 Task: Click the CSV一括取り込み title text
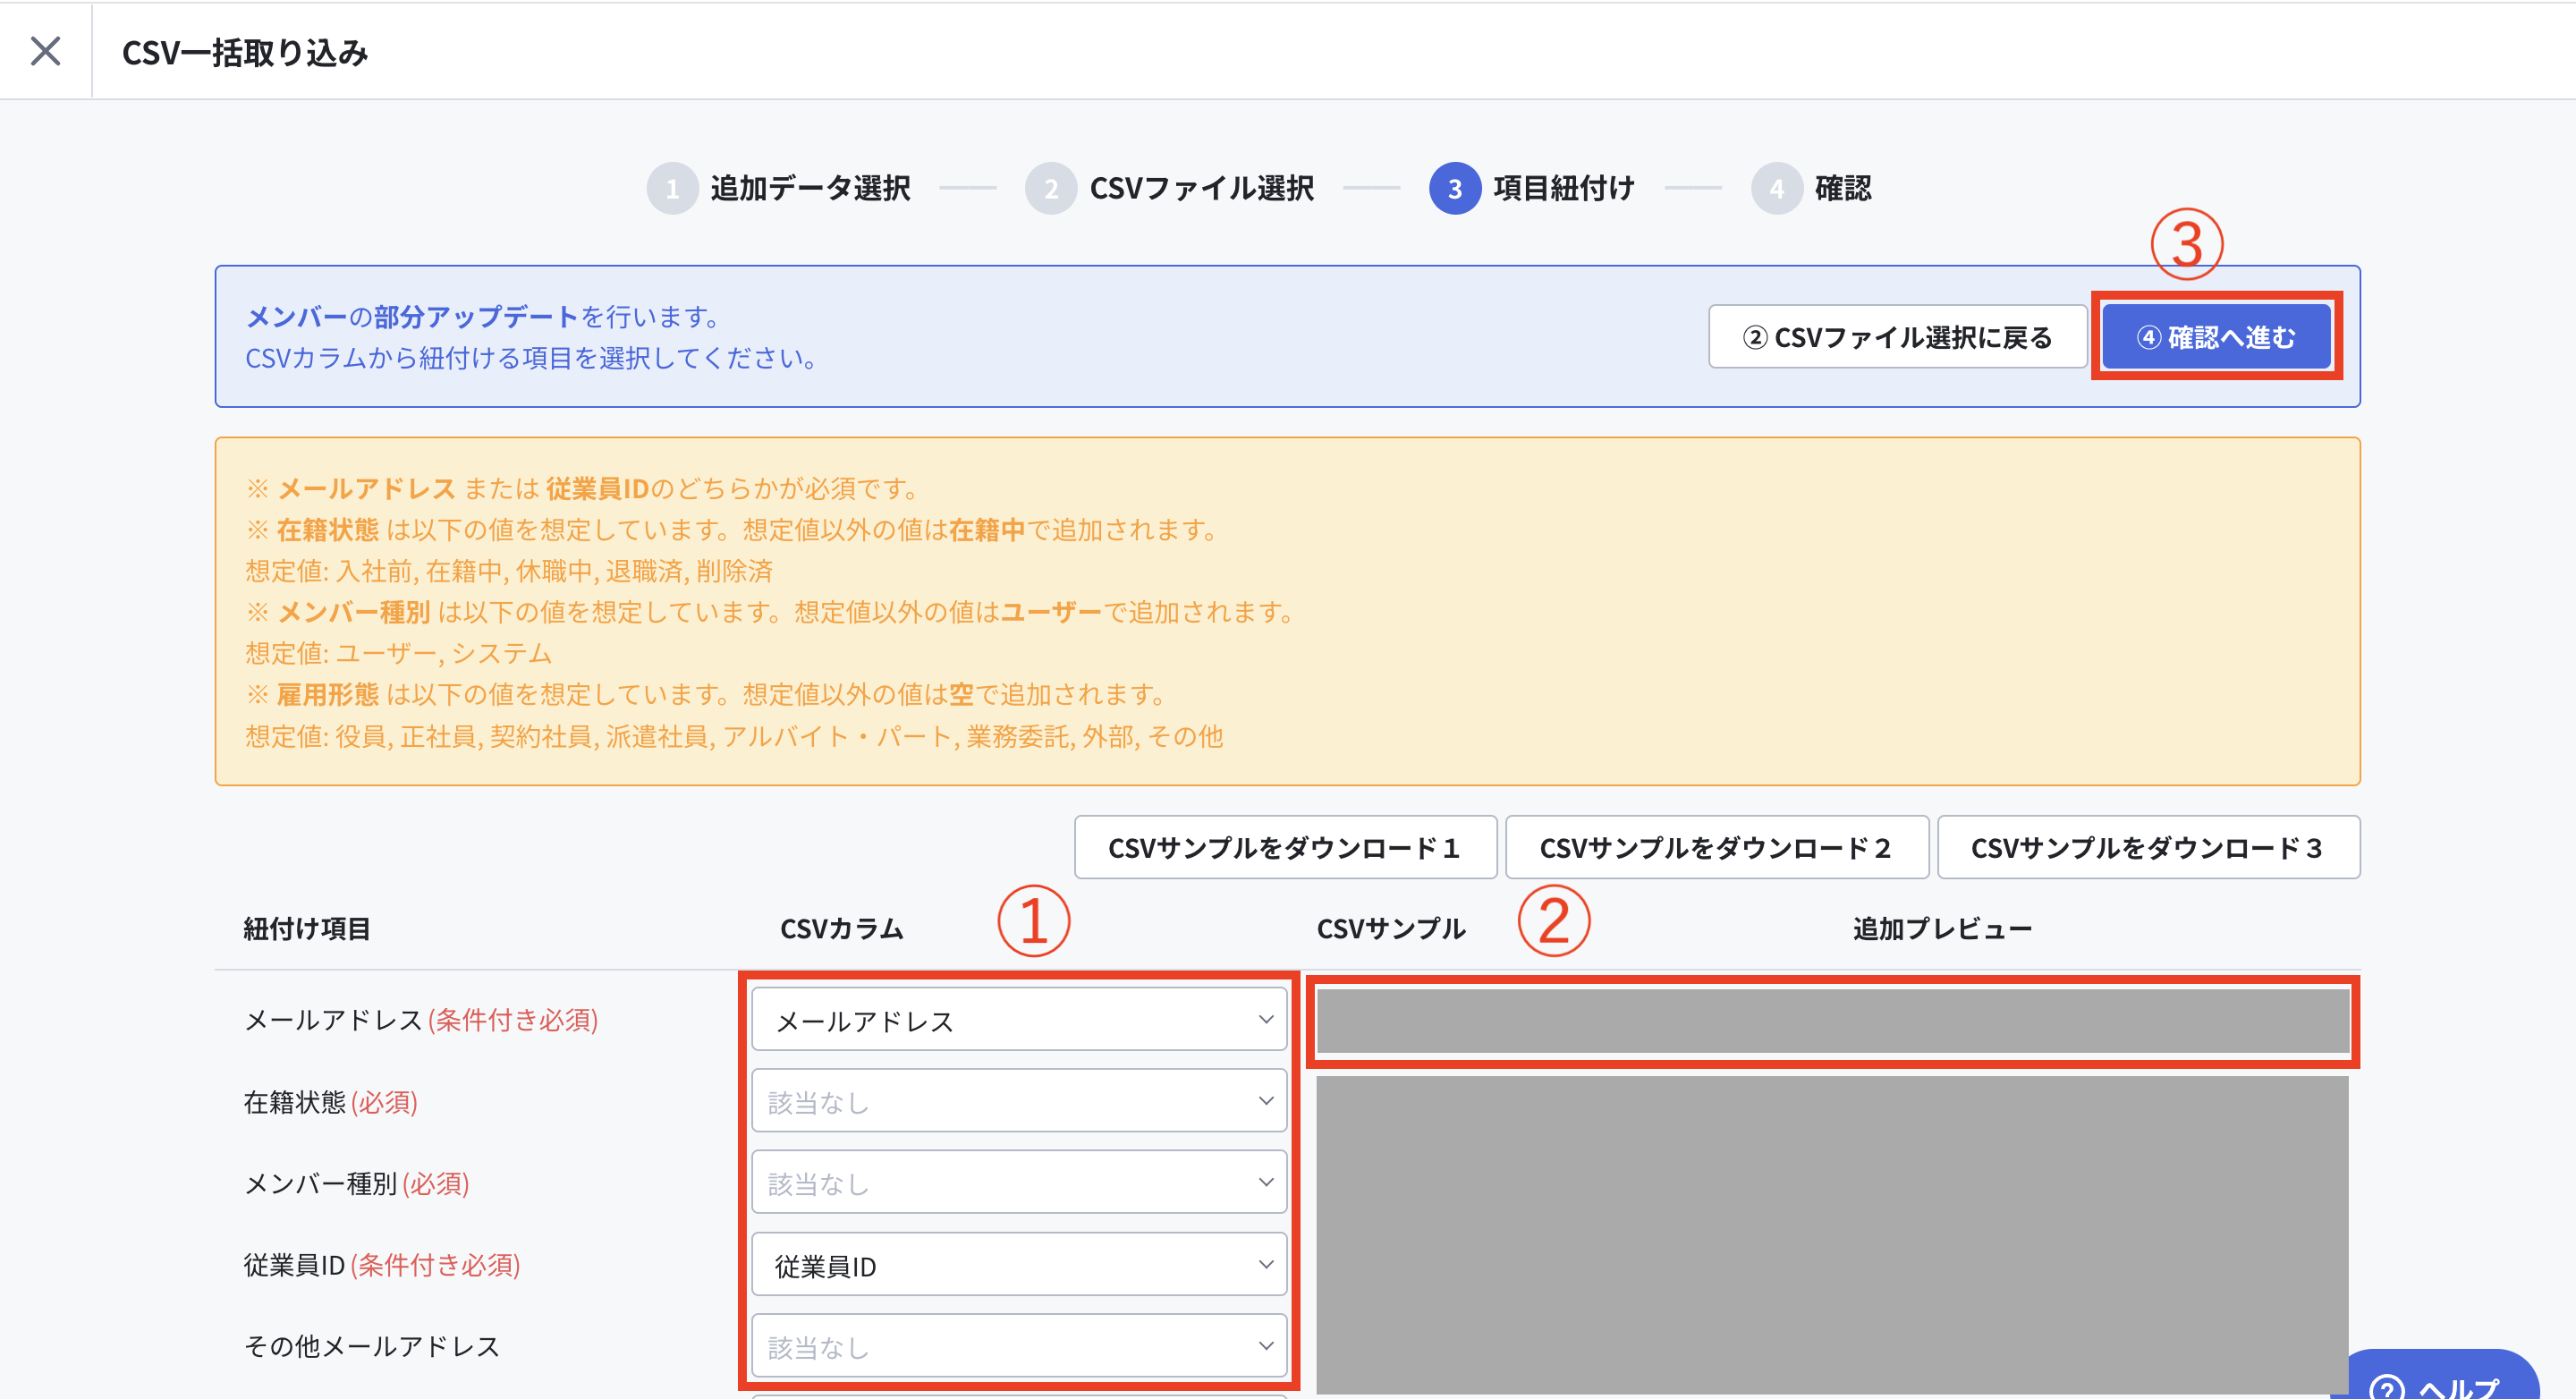click(245, 52)
